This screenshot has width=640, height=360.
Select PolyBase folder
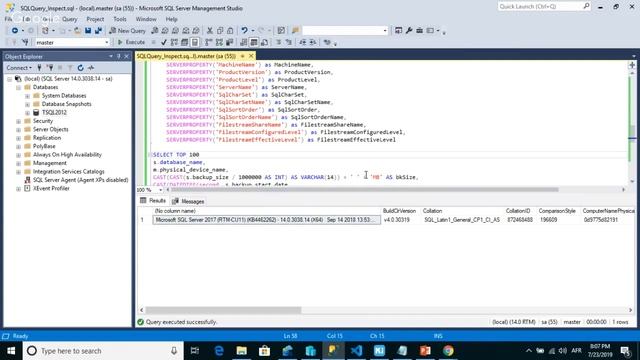[44, 146]
